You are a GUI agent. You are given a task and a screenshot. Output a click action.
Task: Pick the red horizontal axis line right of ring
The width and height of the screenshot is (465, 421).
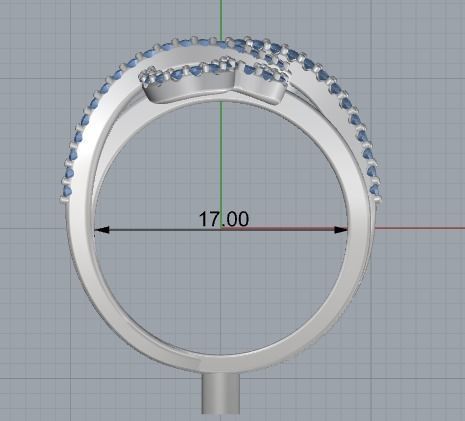tap(420, 228)
